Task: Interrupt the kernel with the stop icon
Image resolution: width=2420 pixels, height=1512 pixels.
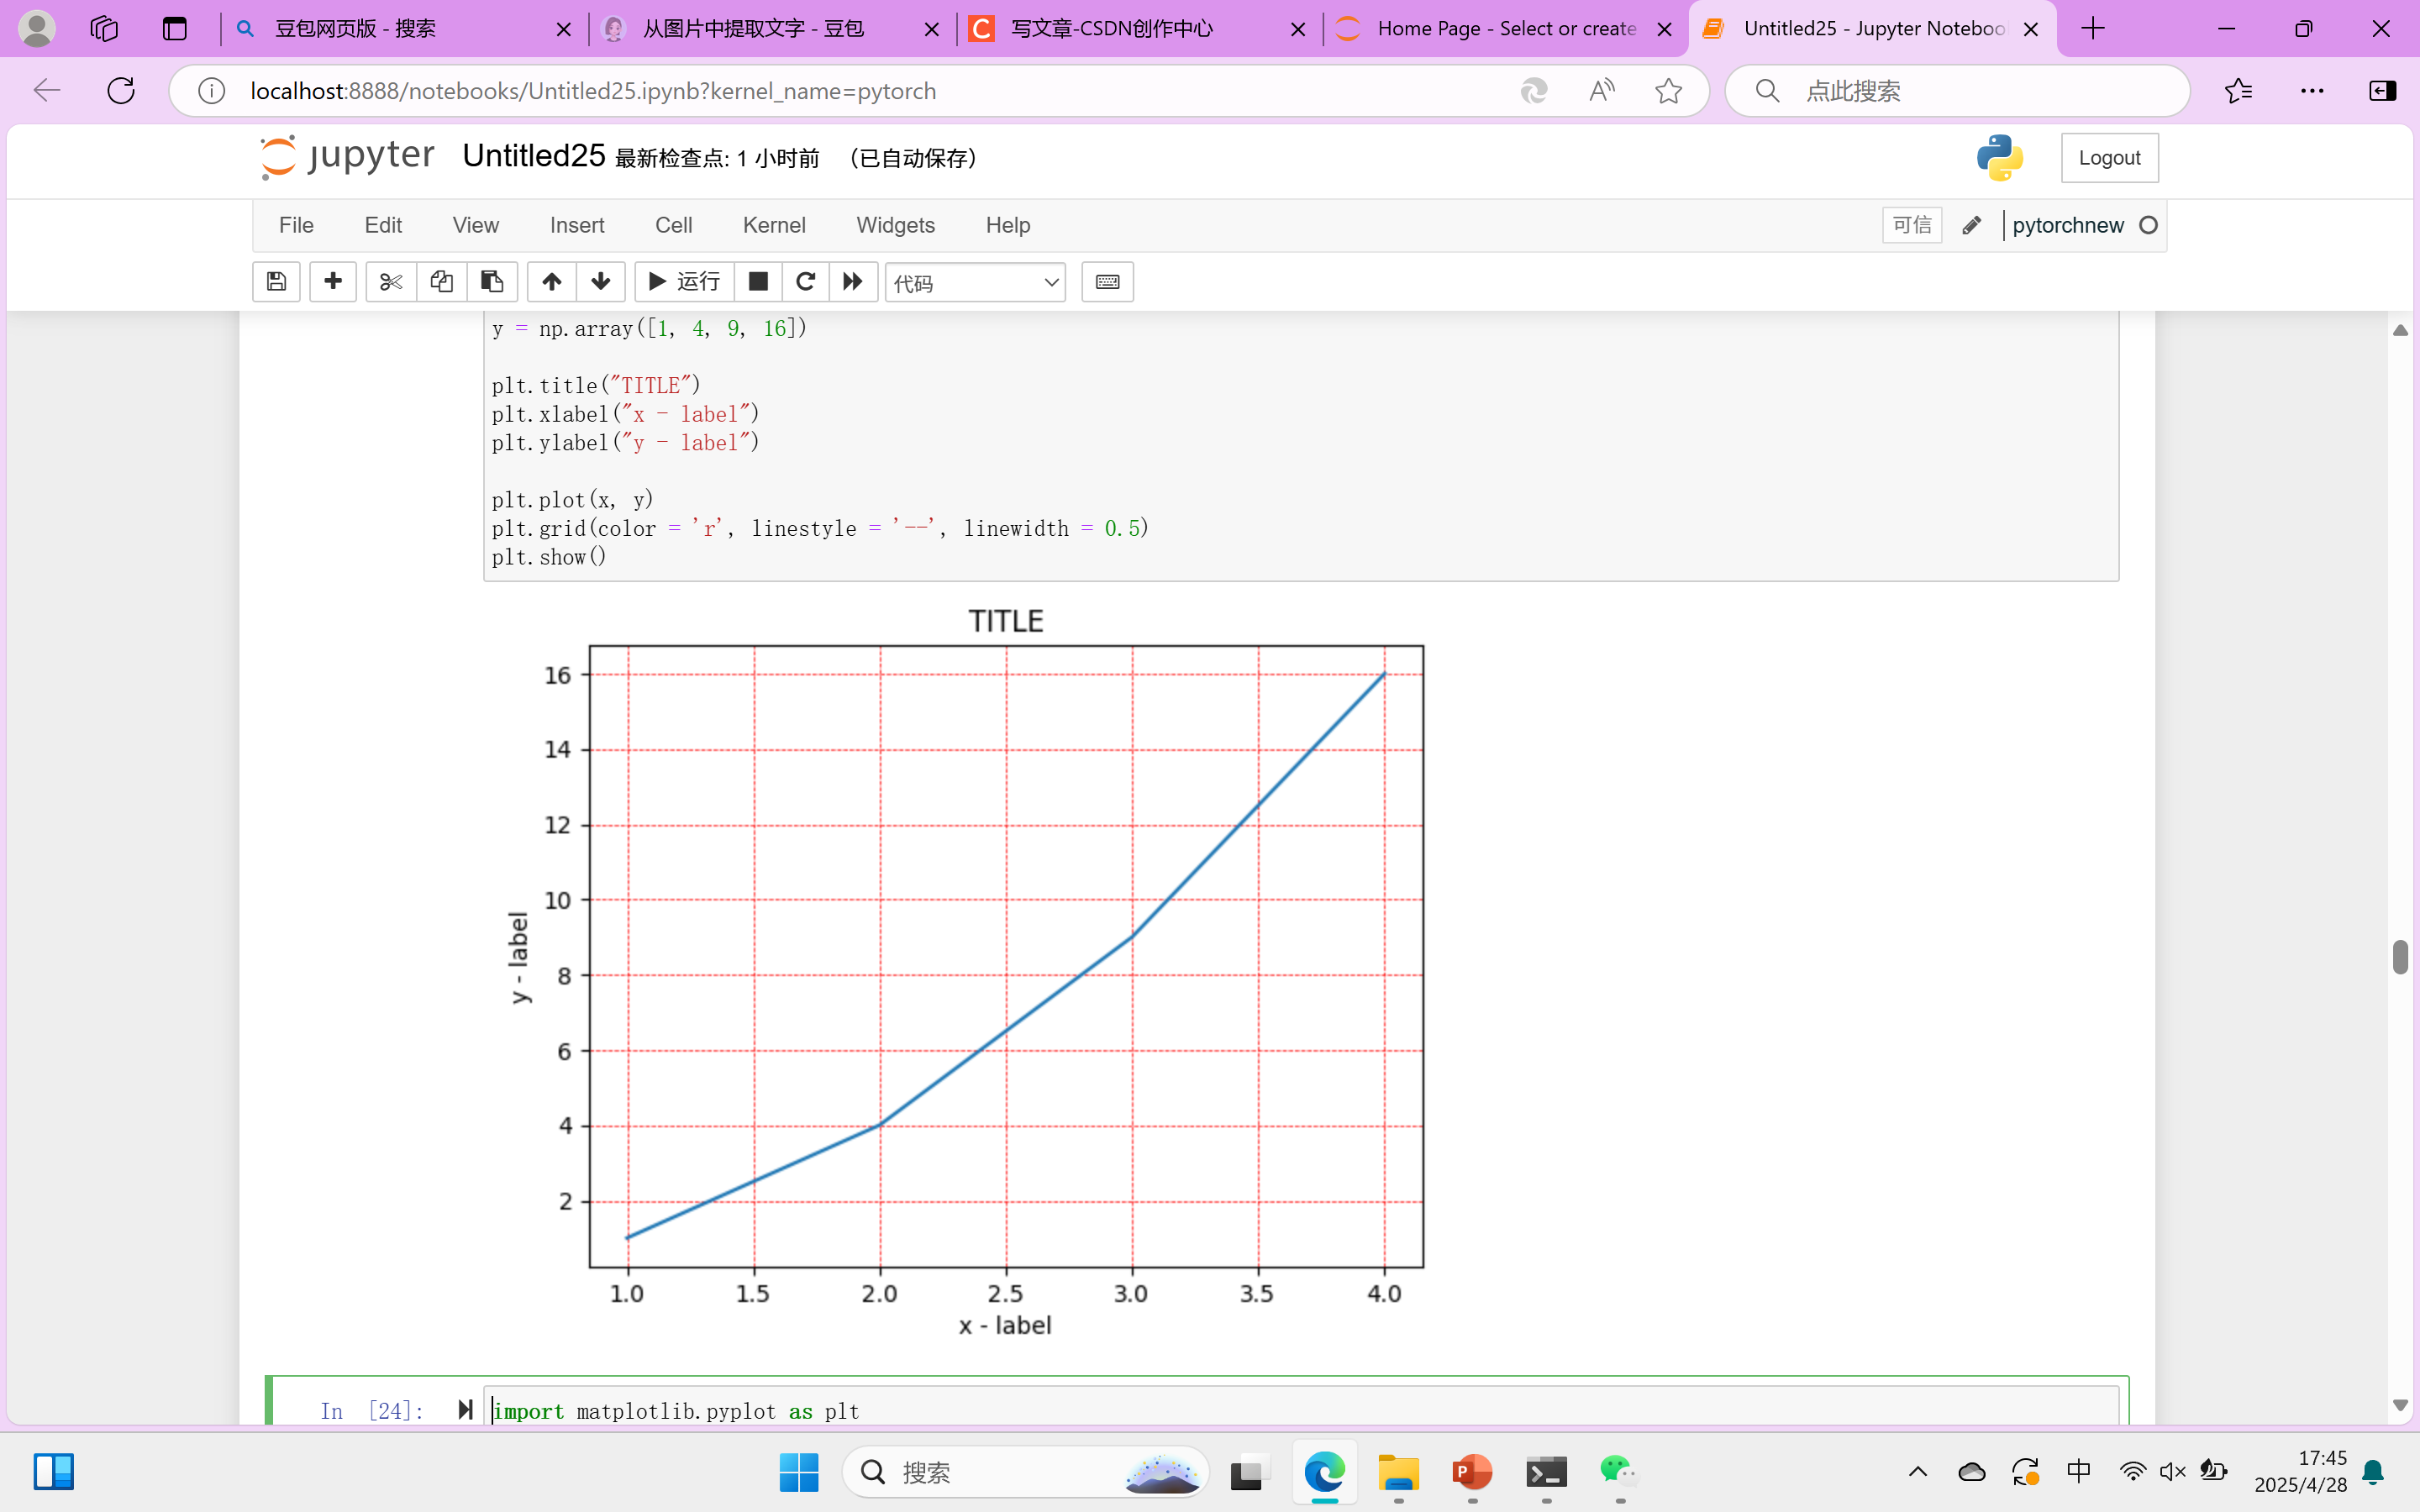Action: point(758,282)
